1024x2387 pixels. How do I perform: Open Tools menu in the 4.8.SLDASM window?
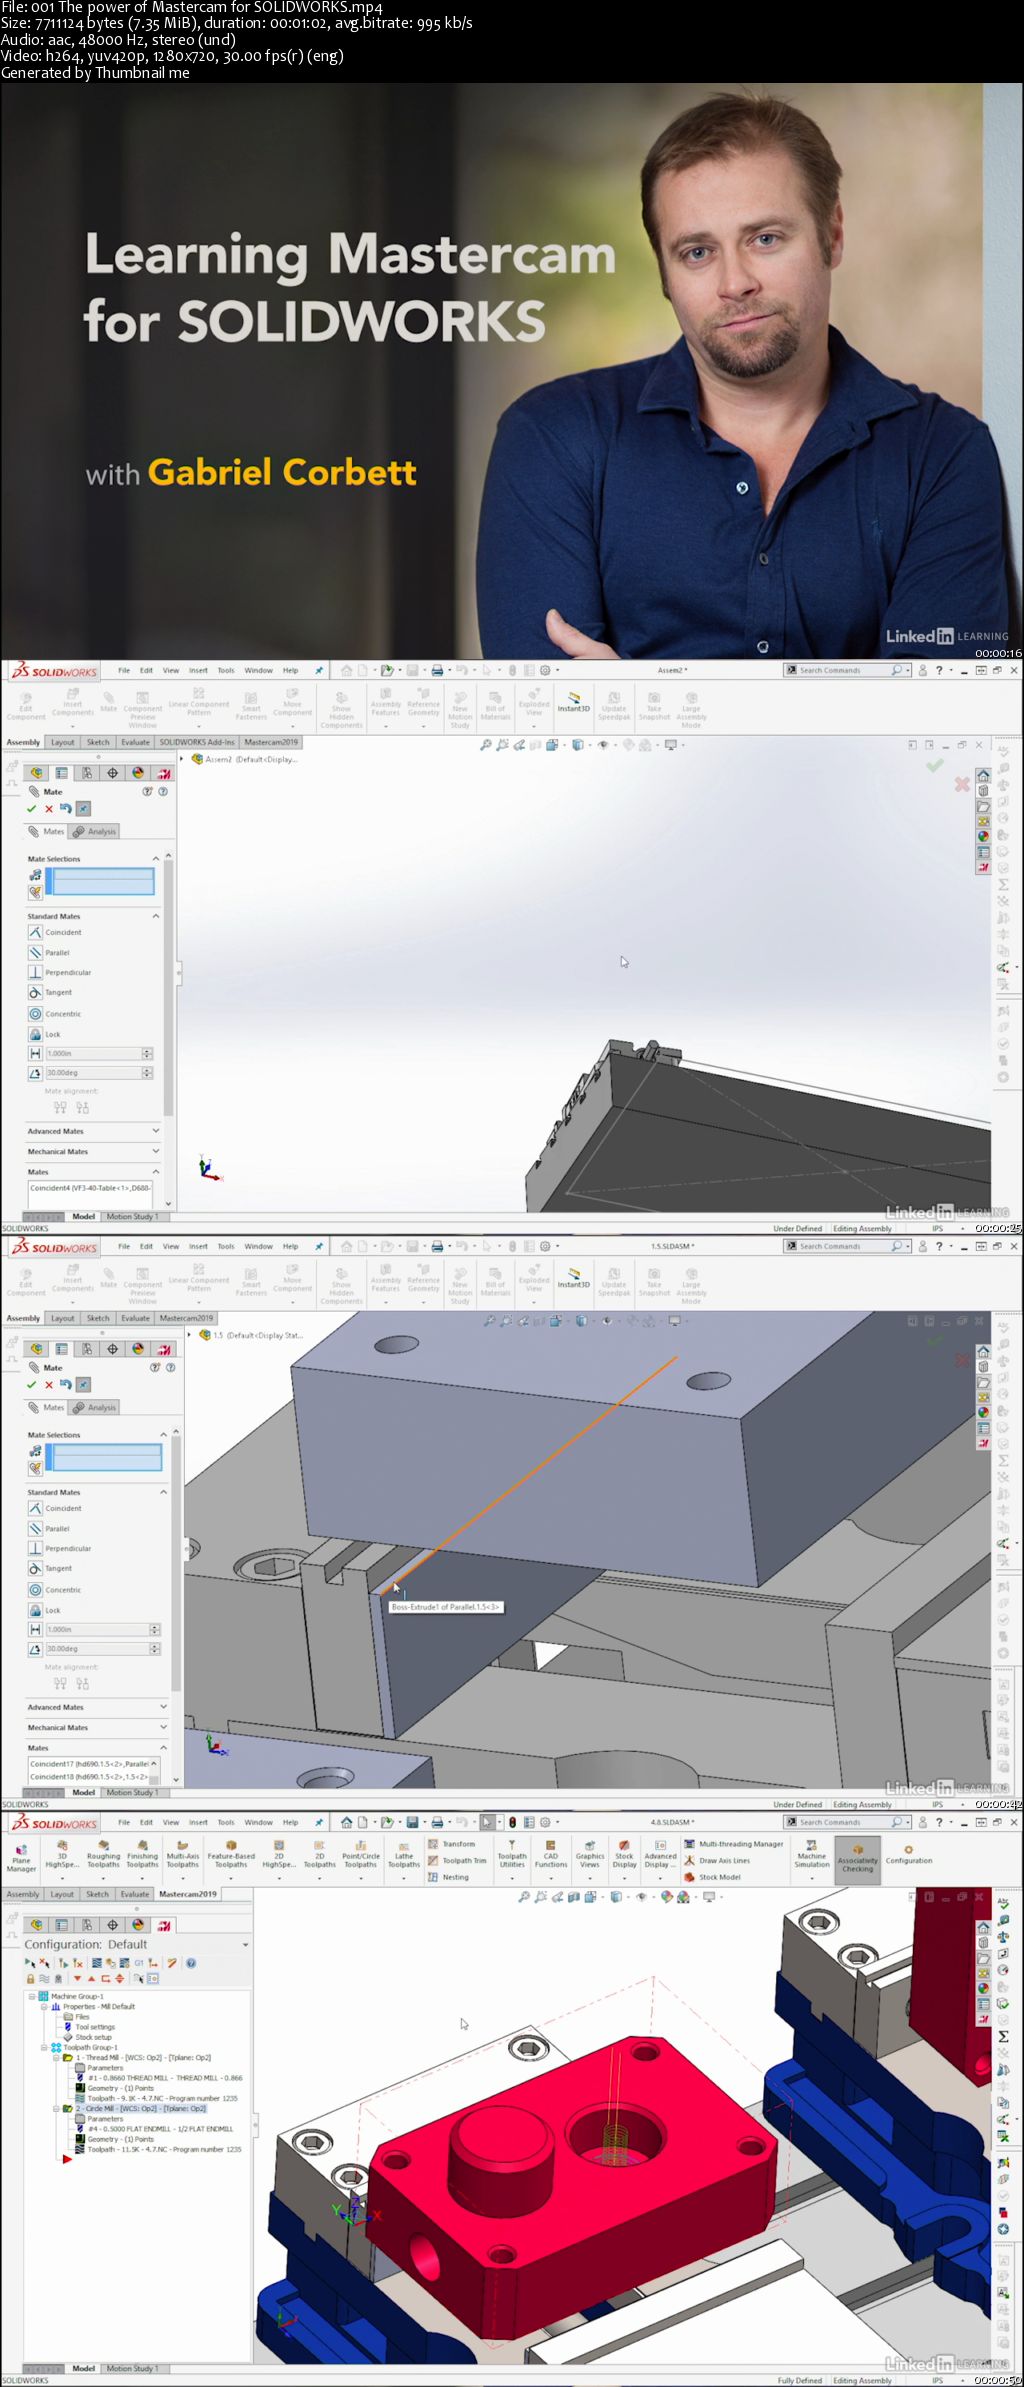[226, 1822]
